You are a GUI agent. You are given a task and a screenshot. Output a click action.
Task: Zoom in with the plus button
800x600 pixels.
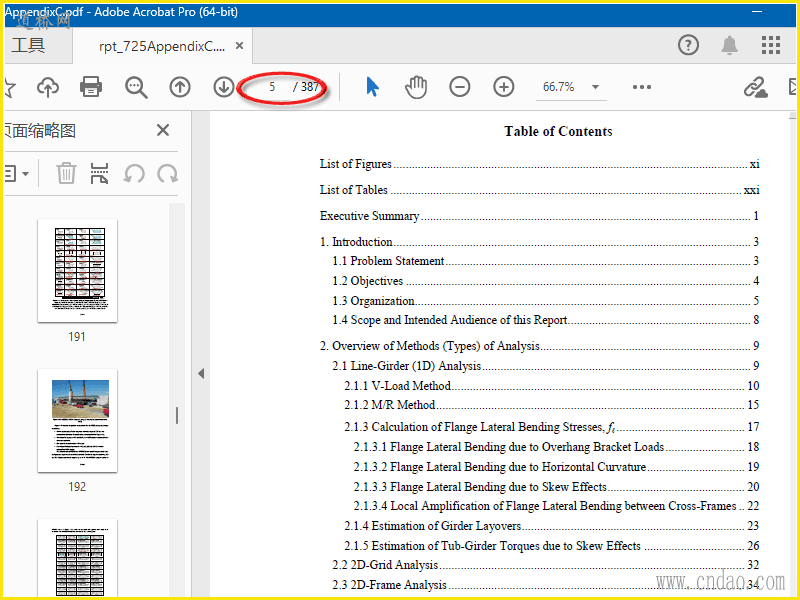pyautogui.click(x=504, y=87)
